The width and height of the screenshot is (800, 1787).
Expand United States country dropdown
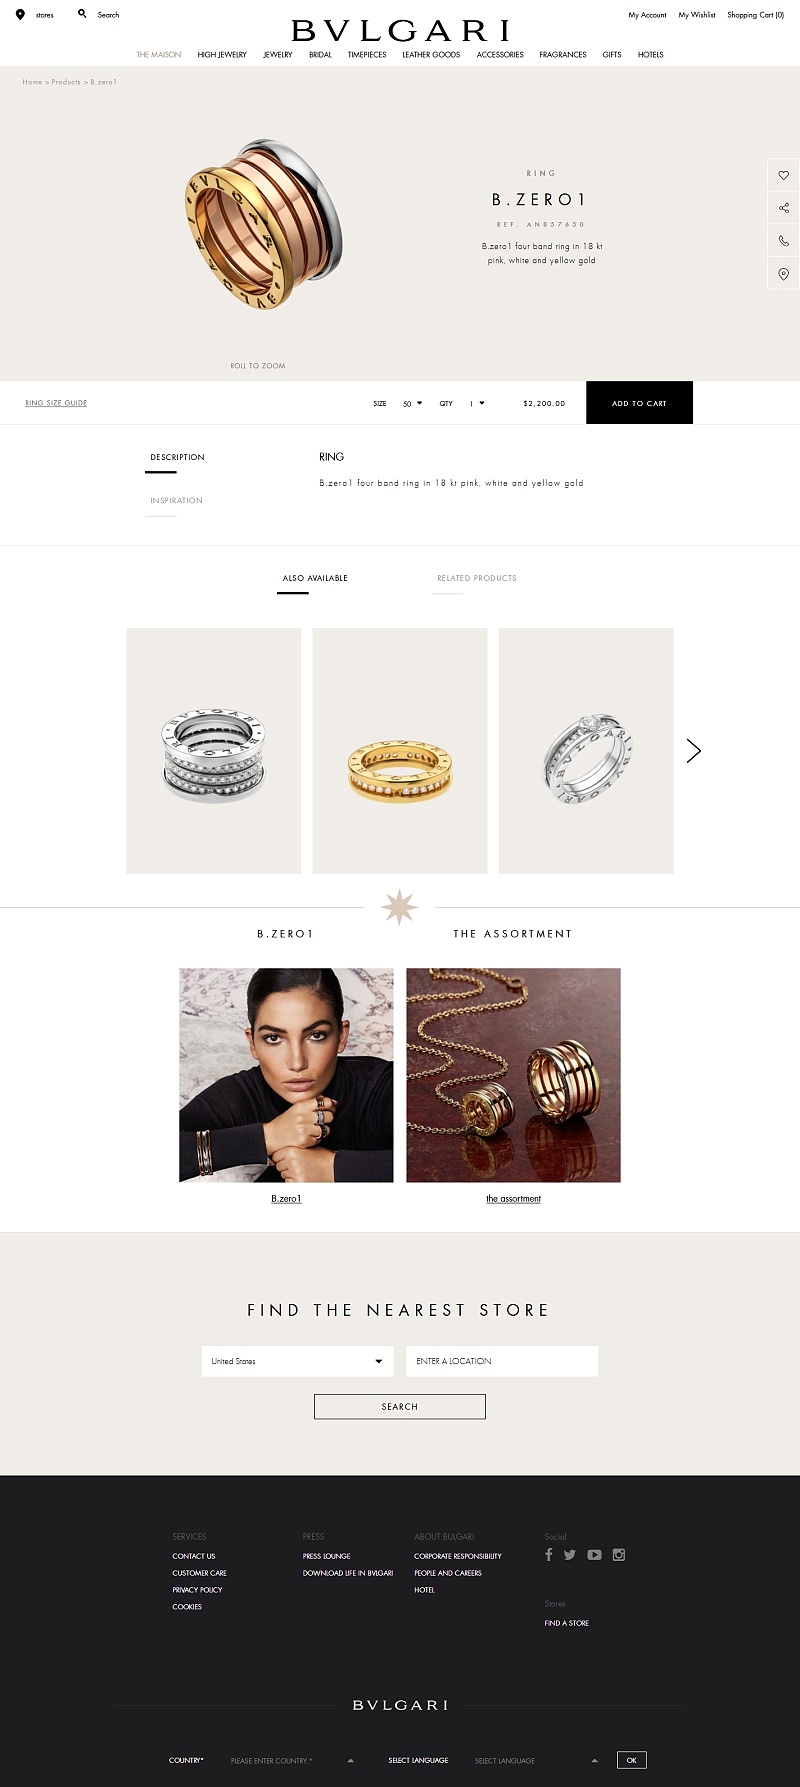(x=297, y=1361)
